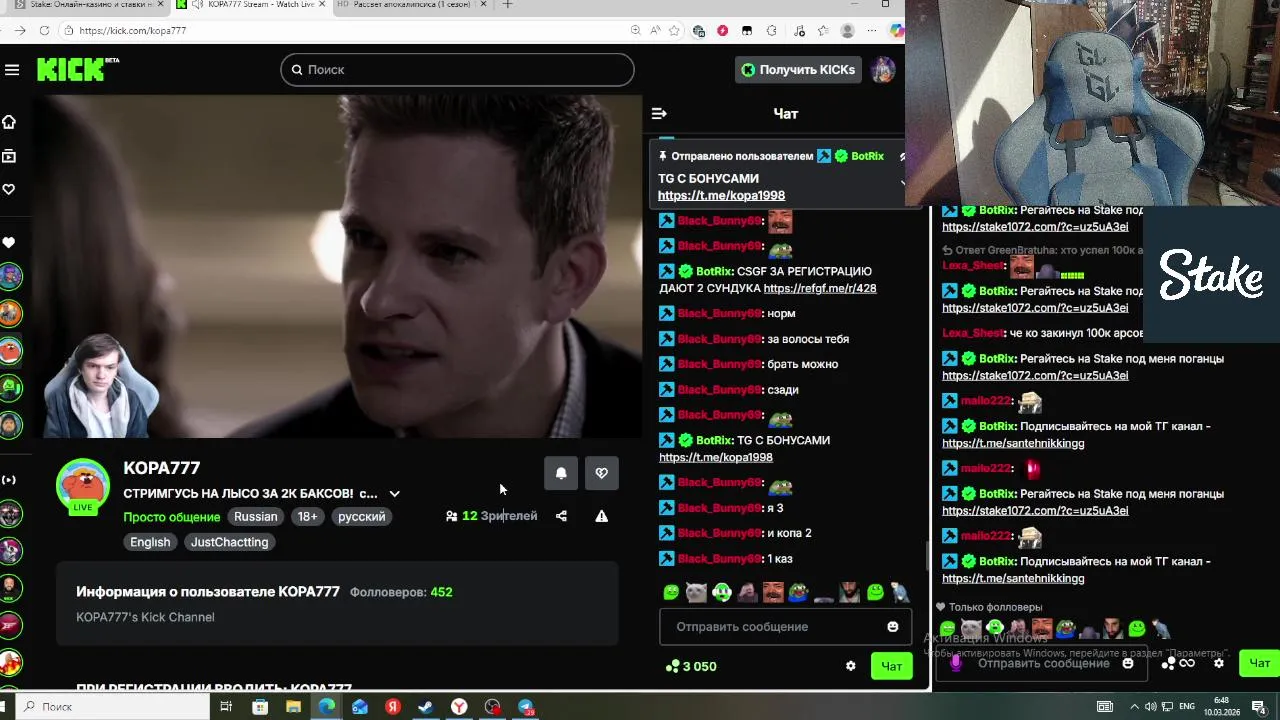
Task: Click Black_Bunny69 username on 'норм' message
Action: (720, 313)
